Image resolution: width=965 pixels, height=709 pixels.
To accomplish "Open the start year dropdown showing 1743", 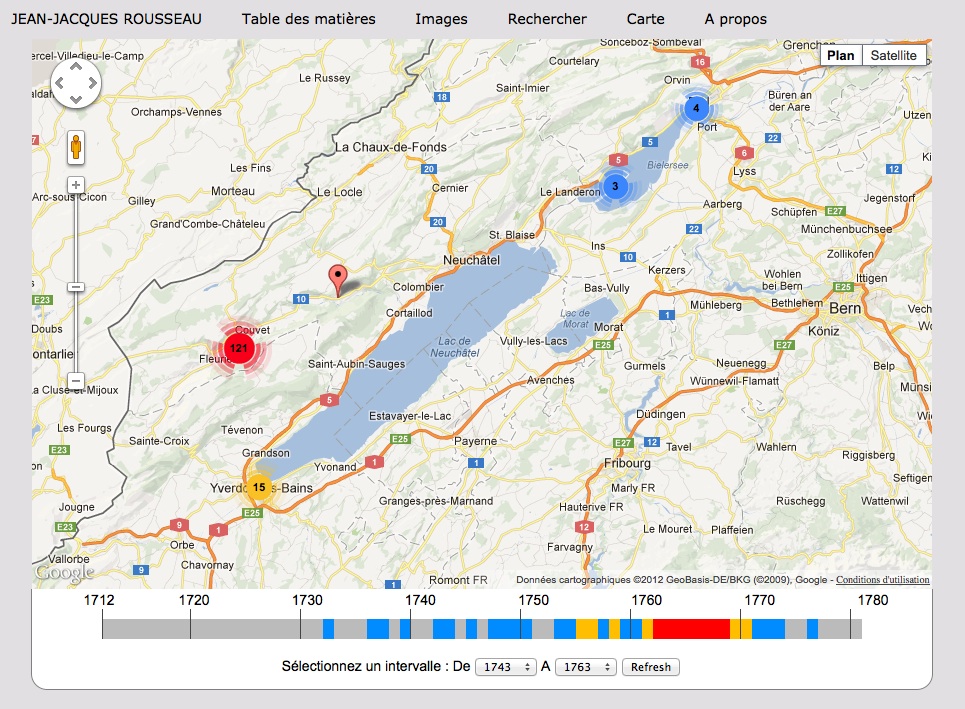I will 506,667.
